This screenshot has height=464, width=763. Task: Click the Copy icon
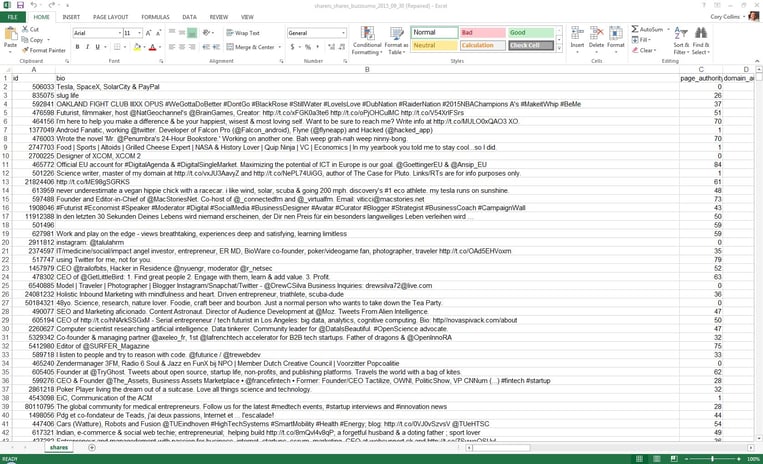pos(25,39)
